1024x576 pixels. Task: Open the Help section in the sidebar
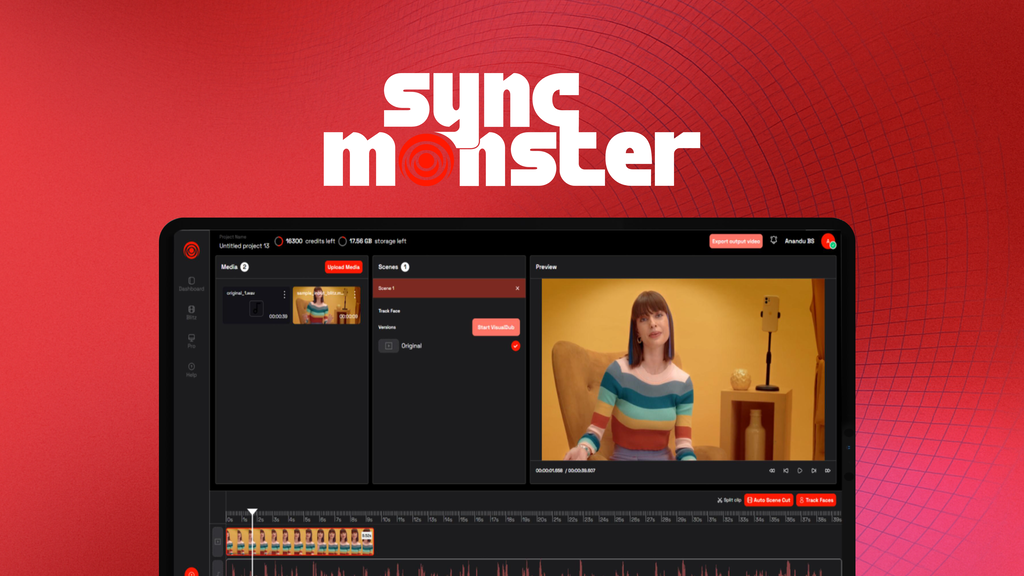[x=190, y=366]
